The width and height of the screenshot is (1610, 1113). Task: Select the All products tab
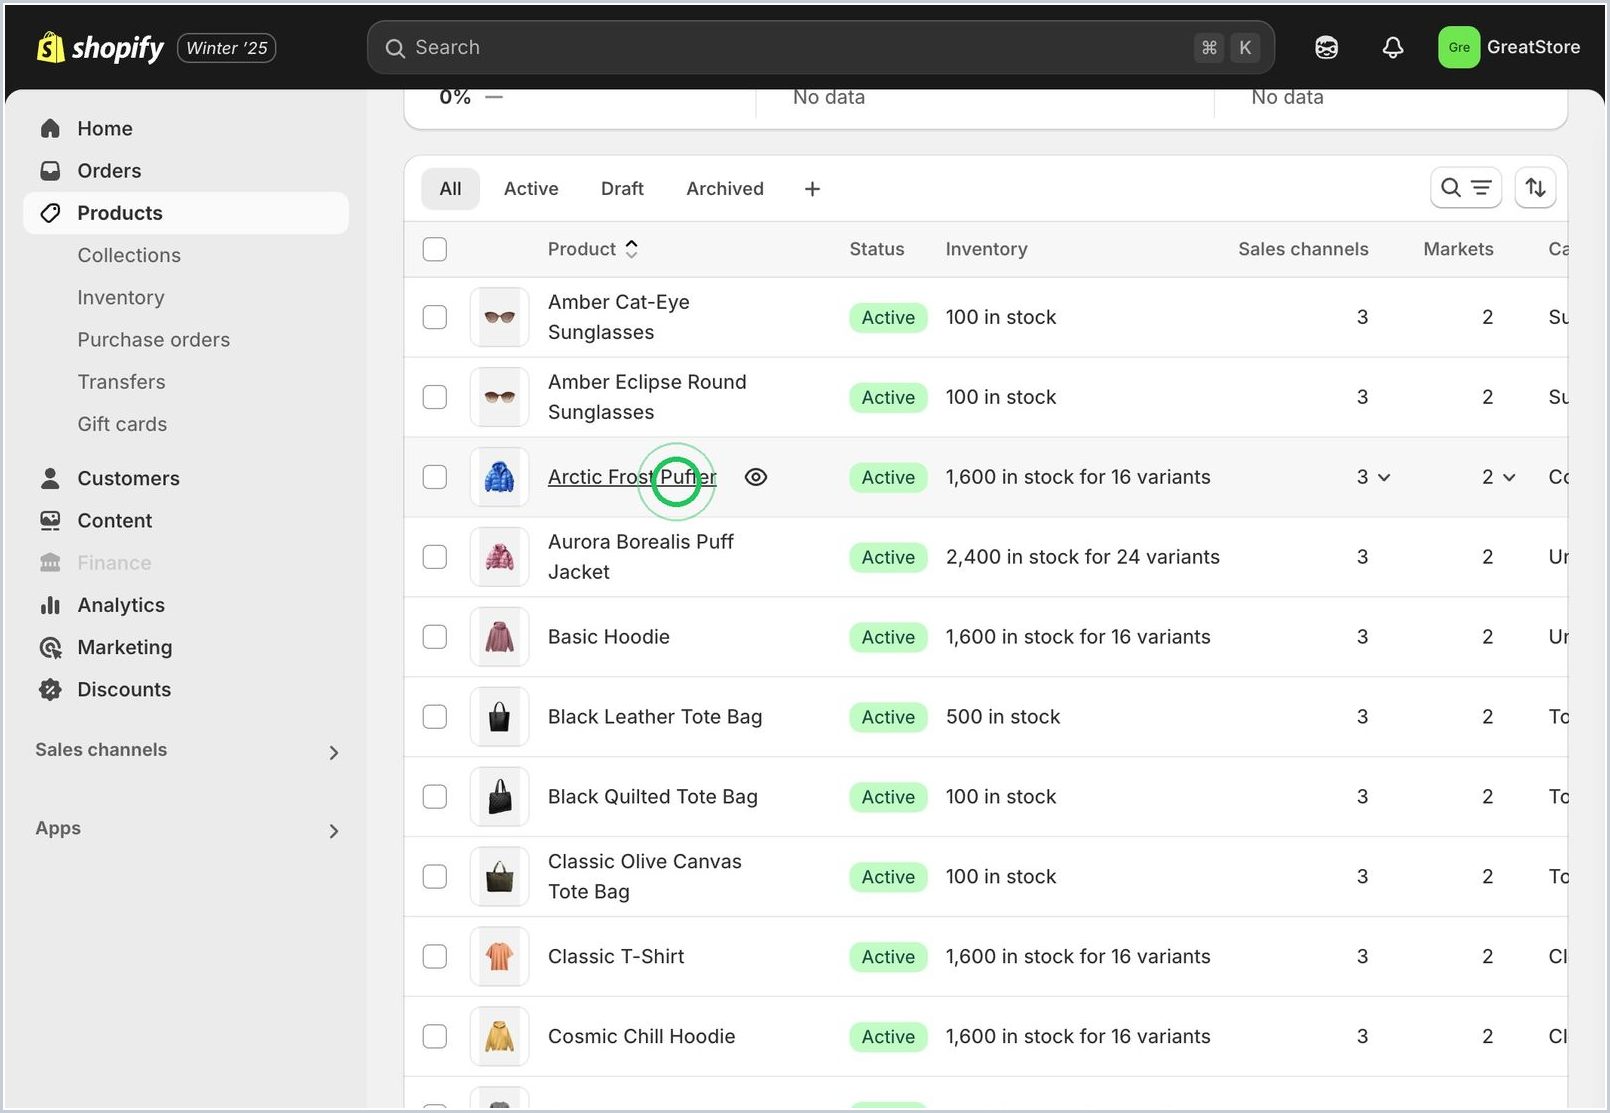(x=451, y=189)
